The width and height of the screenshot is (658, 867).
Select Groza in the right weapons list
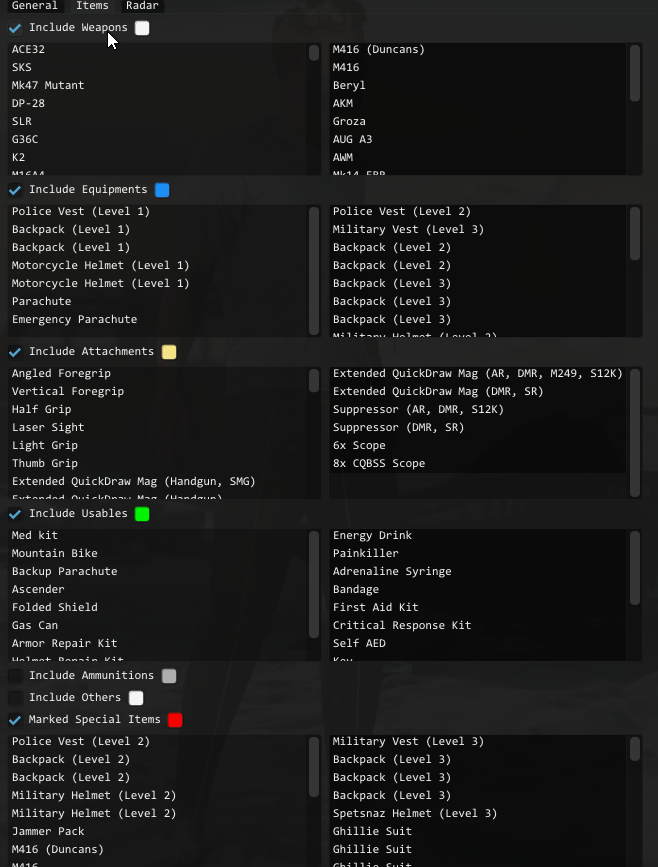(349, 122)
